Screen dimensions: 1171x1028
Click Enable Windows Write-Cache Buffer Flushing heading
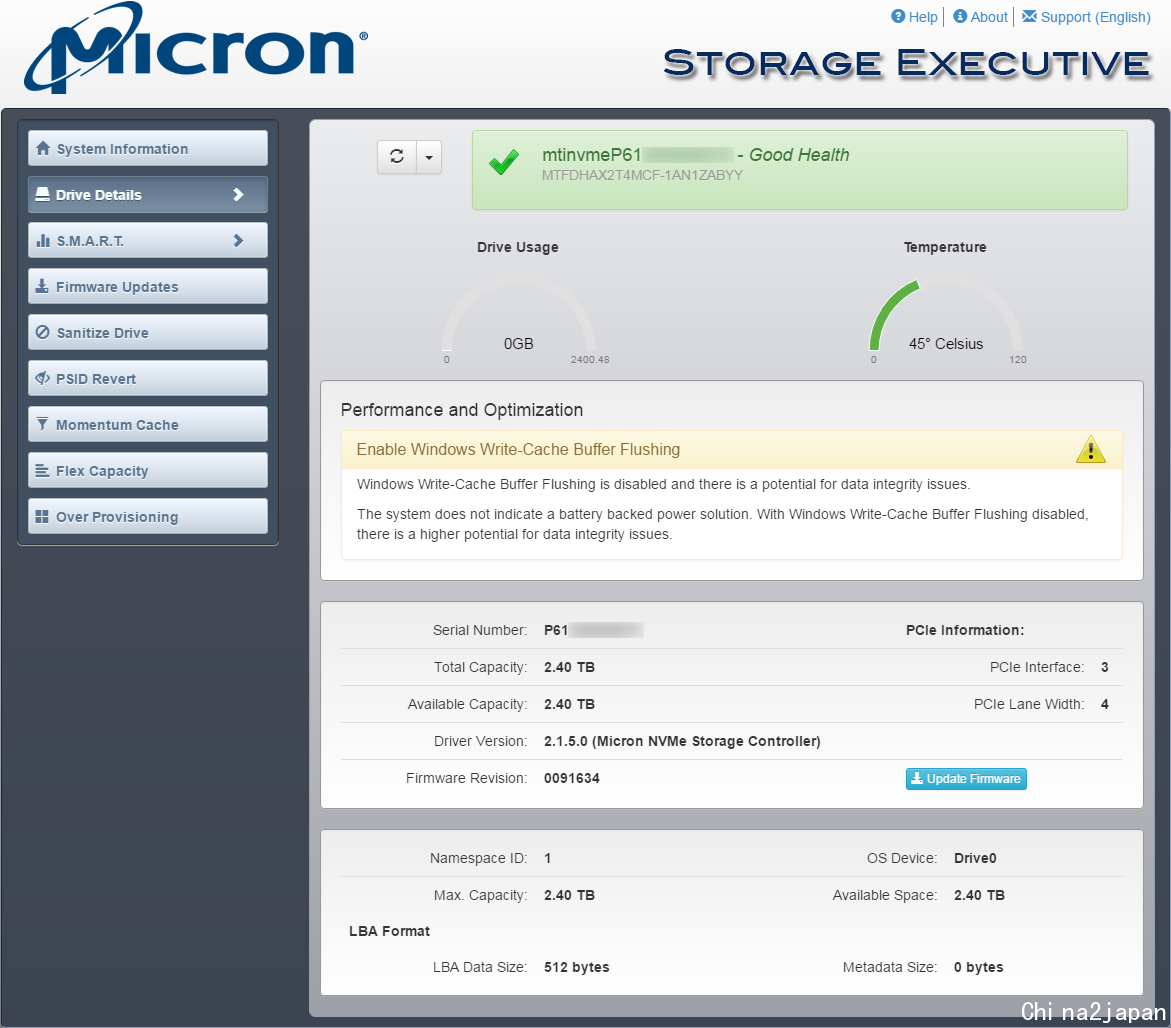[518, 449]
